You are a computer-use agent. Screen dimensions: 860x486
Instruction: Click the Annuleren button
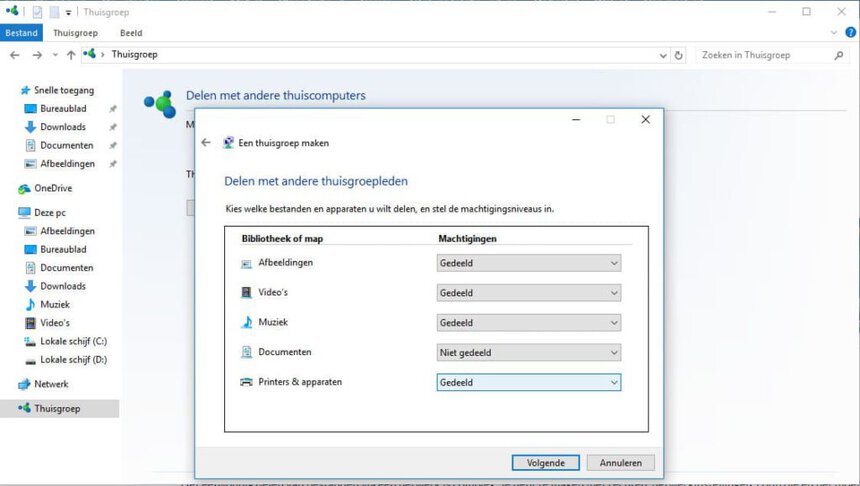[620, 463]
